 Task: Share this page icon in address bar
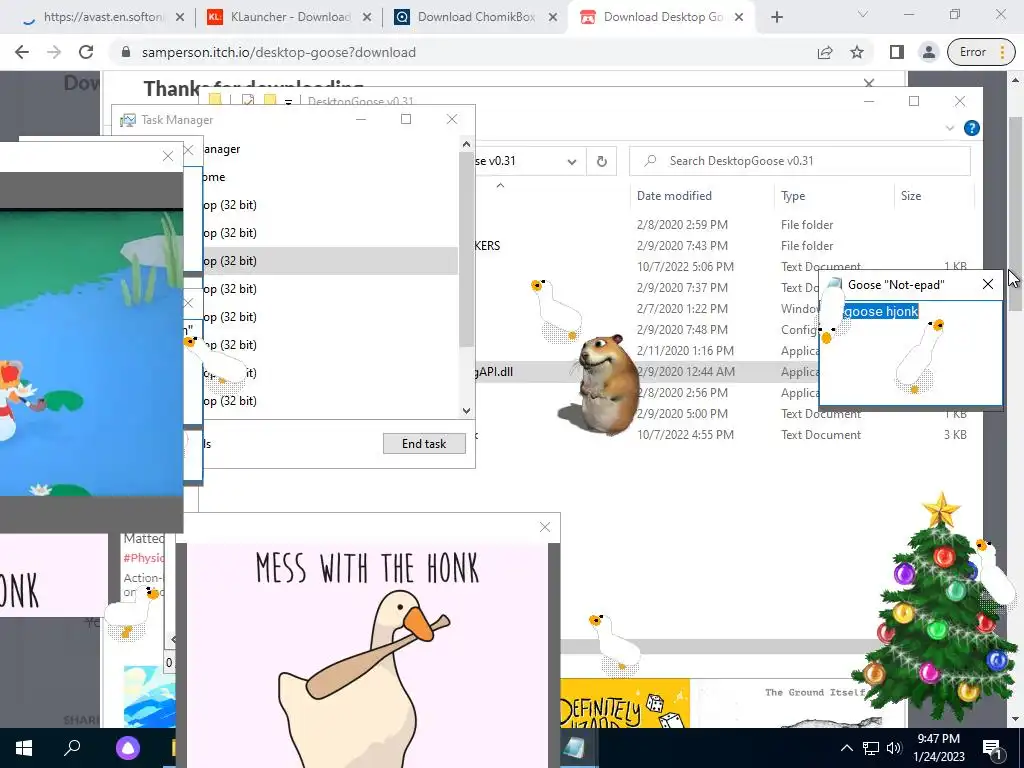coord(825,52)
